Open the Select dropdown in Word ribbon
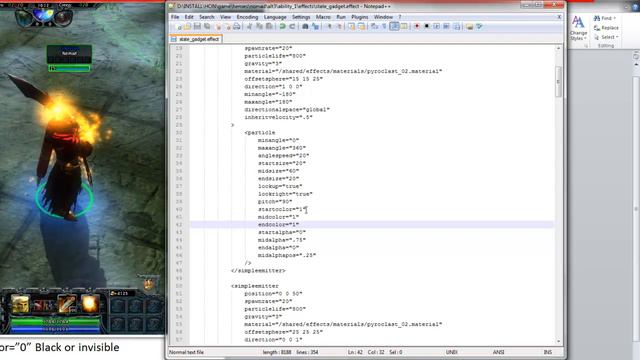 (x=606, y=37)
